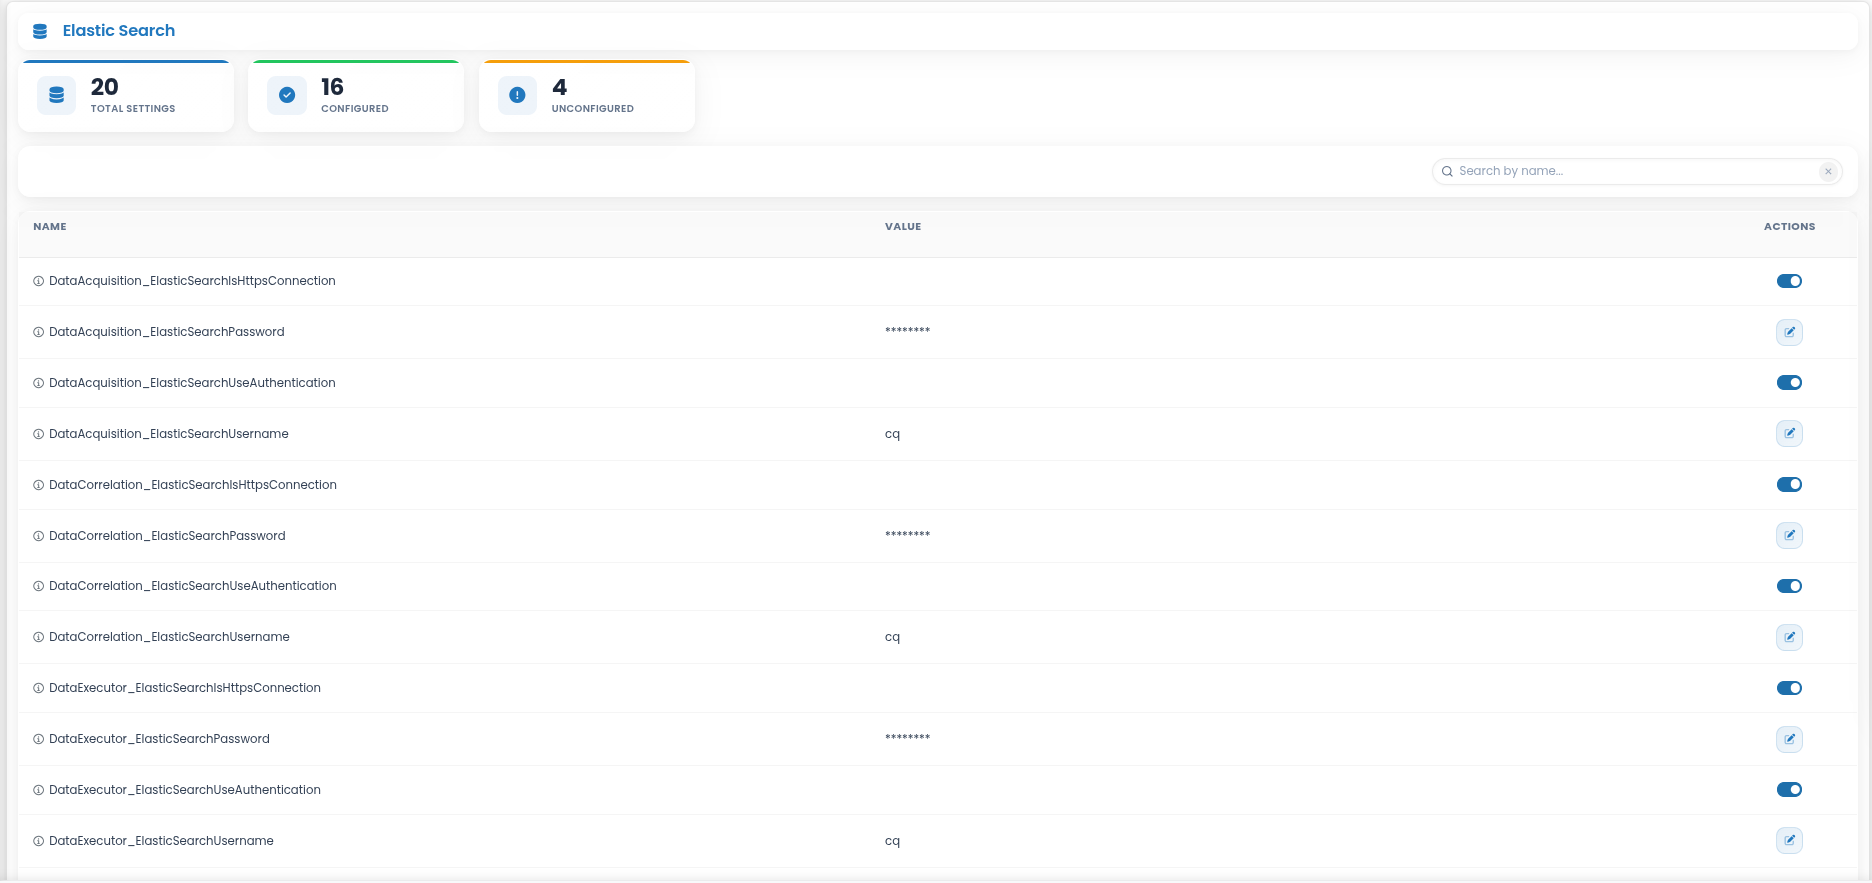
Task: Disable DataExecutor_ElasticSearchUseAuthentication switch
Action: click(x=1789, y=790)
